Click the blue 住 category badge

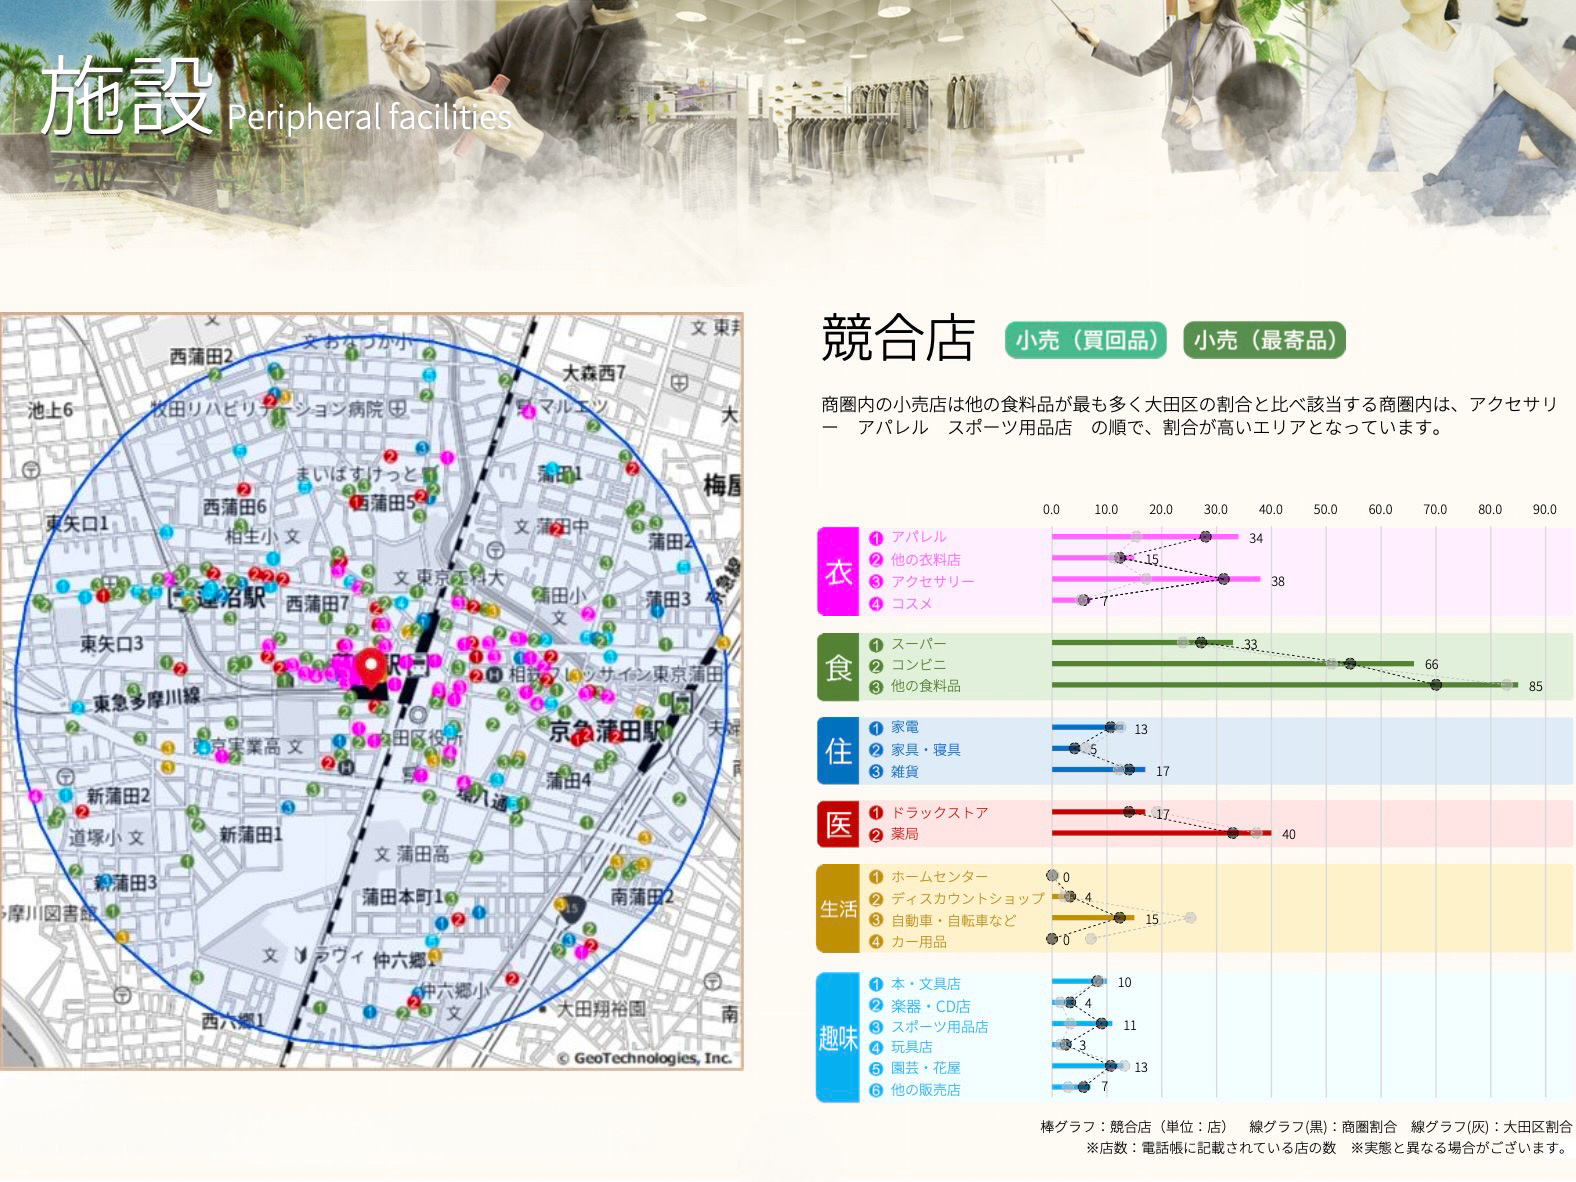[838, 750]
